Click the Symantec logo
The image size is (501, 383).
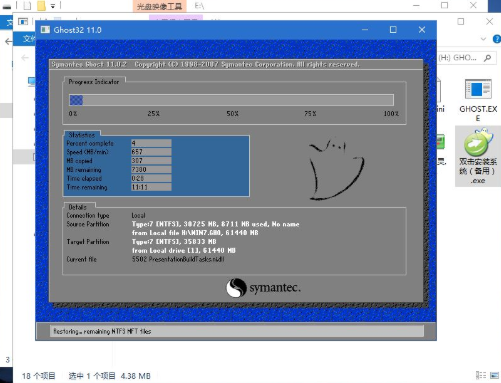click(263, 287)
